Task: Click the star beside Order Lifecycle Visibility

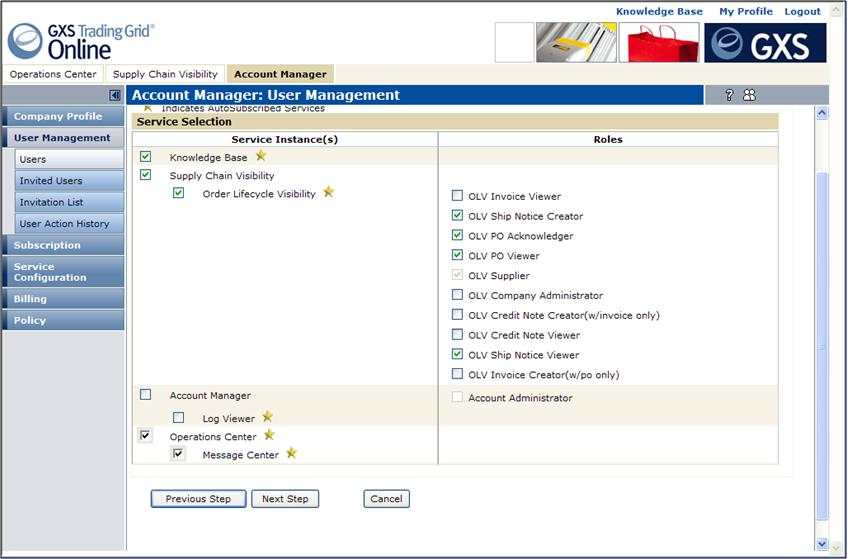Action: (328, 192)
